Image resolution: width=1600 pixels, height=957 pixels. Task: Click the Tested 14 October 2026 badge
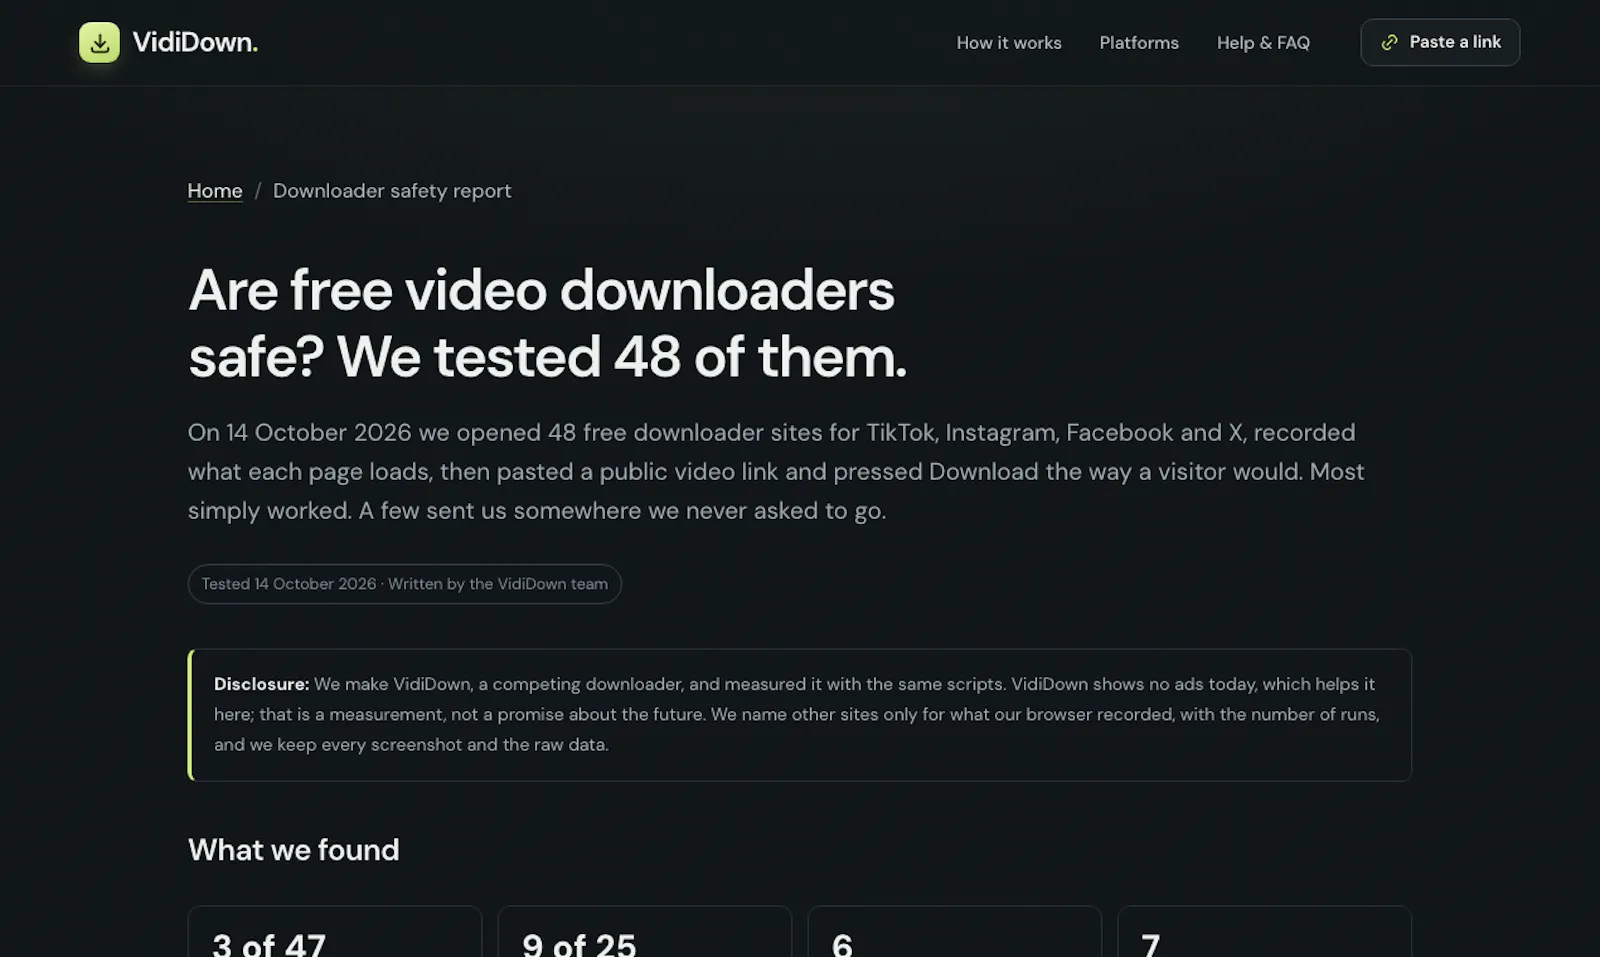click(405, 584)
